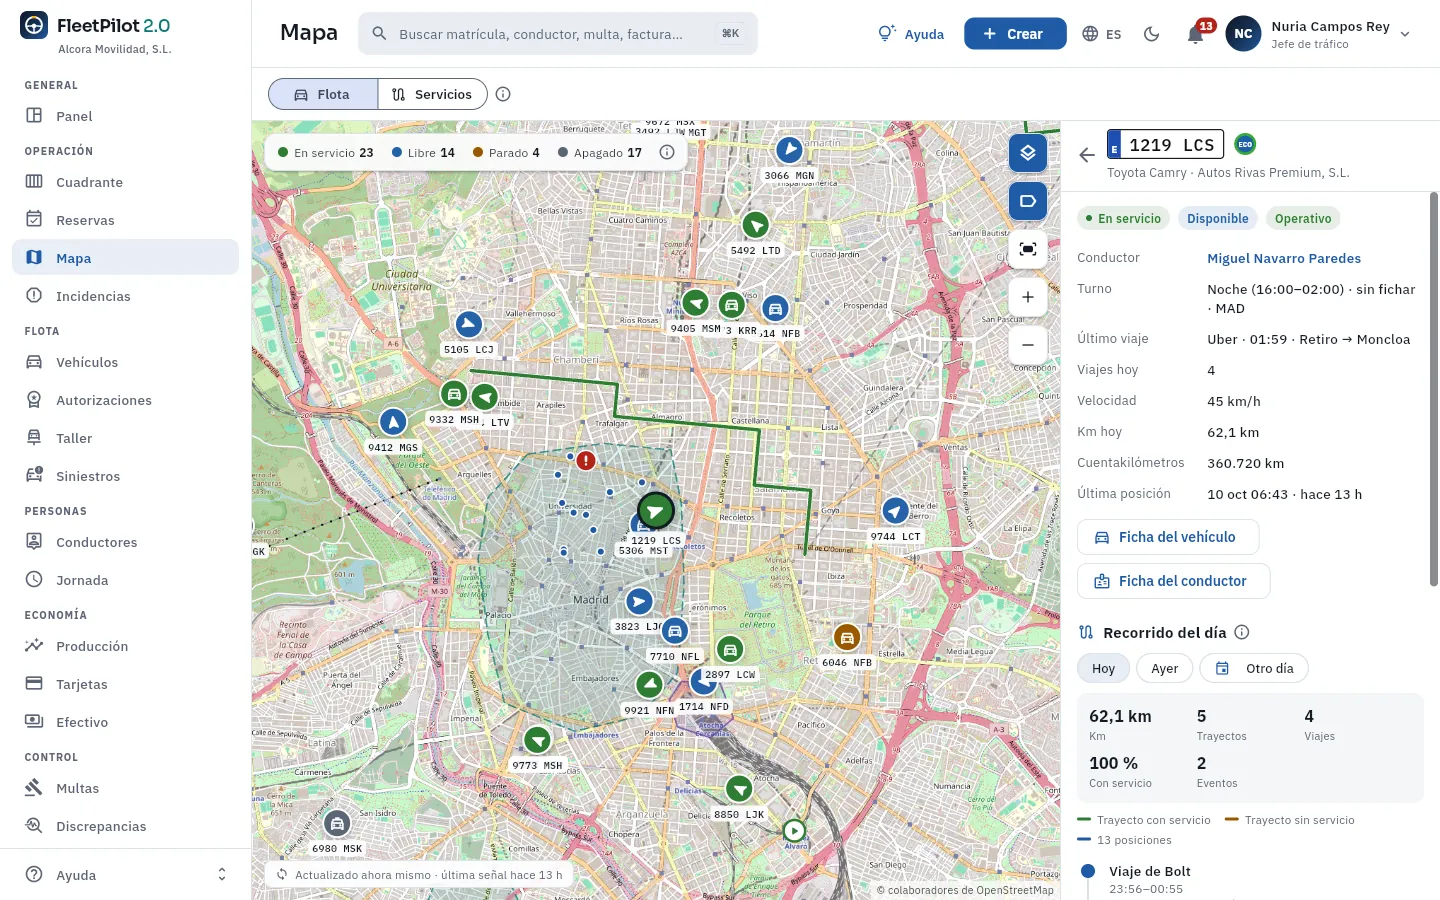Switch map view to Servicios

432,94
